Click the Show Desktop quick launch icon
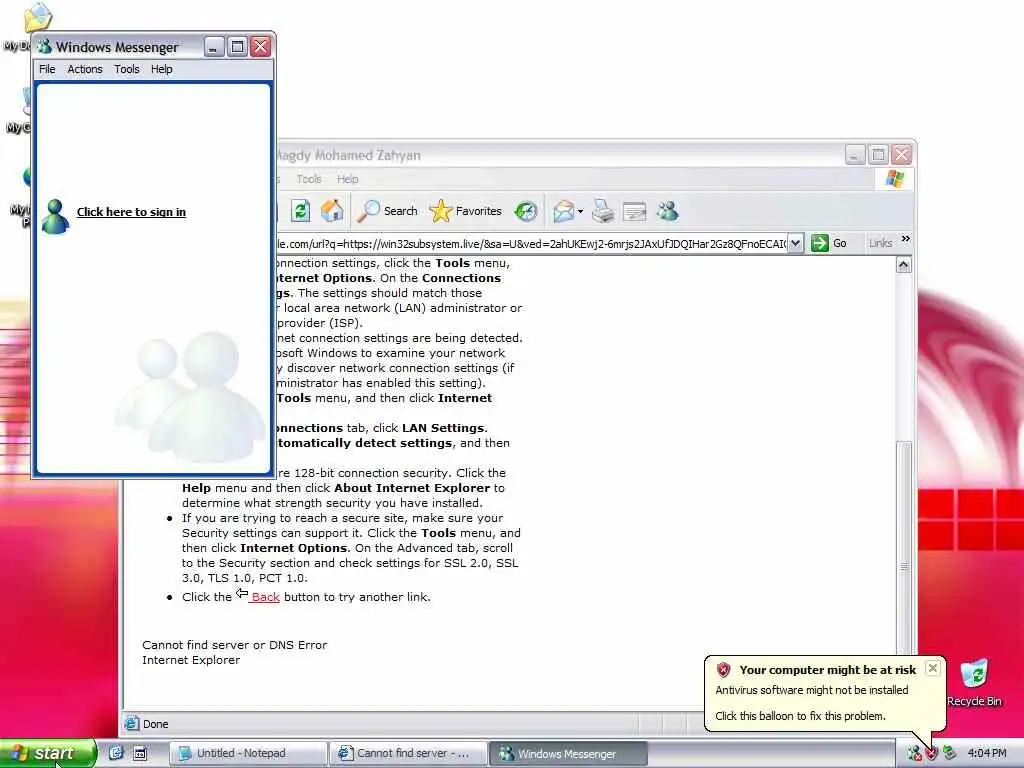The height and width of the screenshot is (768, 1024). (140, 753)
